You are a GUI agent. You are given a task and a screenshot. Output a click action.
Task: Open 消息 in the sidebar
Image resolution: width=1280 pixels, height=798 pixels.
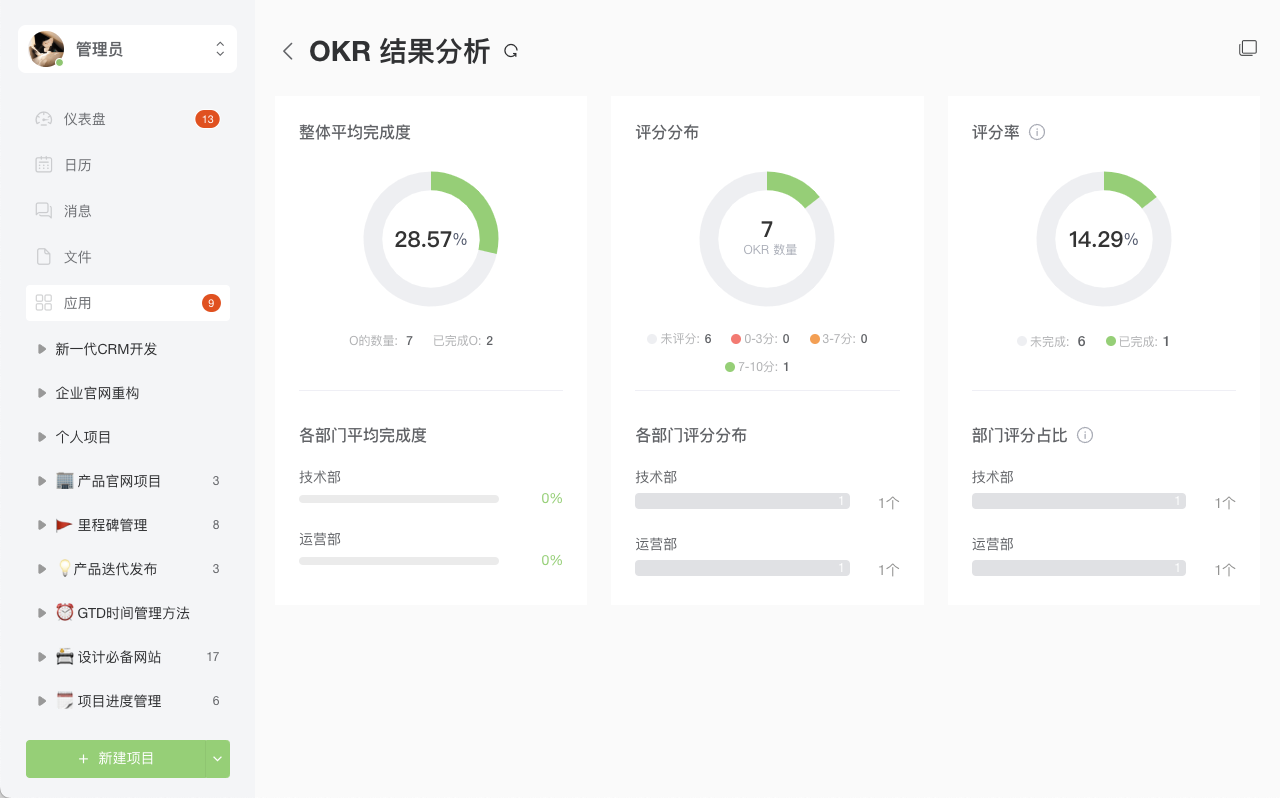point(128,211)
